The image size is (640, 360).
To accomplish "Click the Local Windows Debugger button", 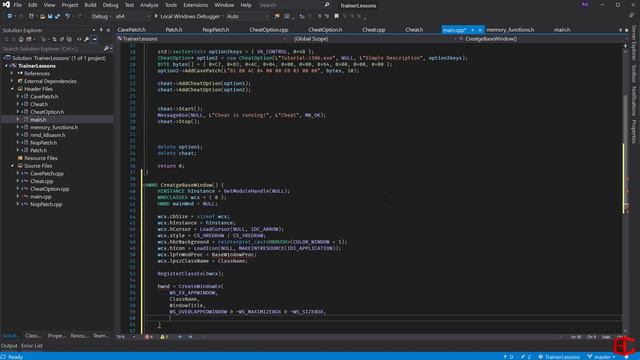I will [x=189, y=16].
